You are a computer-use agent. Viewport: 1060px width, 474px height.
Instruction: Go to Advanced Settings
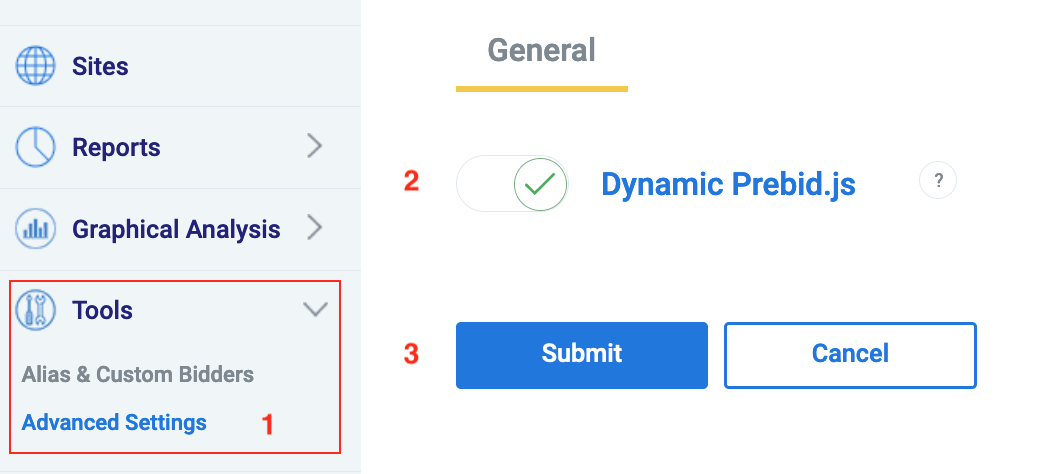(114, 422)
